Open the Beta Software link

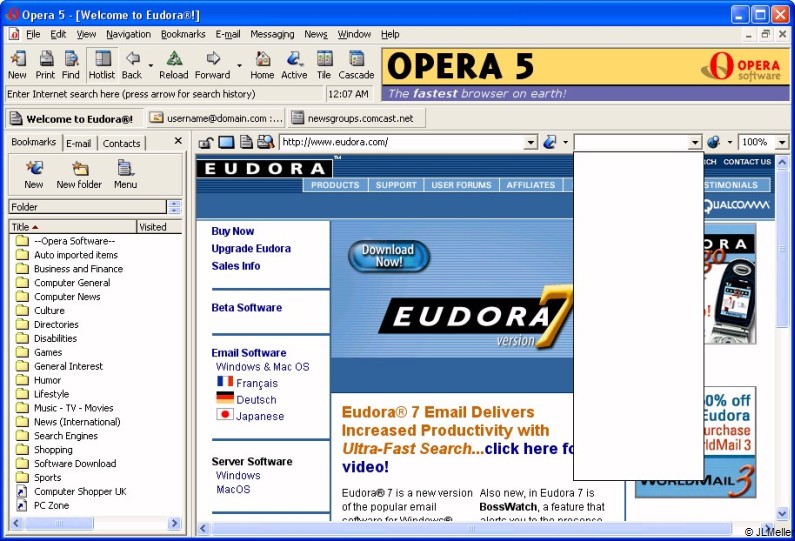(x=246, y=308)
